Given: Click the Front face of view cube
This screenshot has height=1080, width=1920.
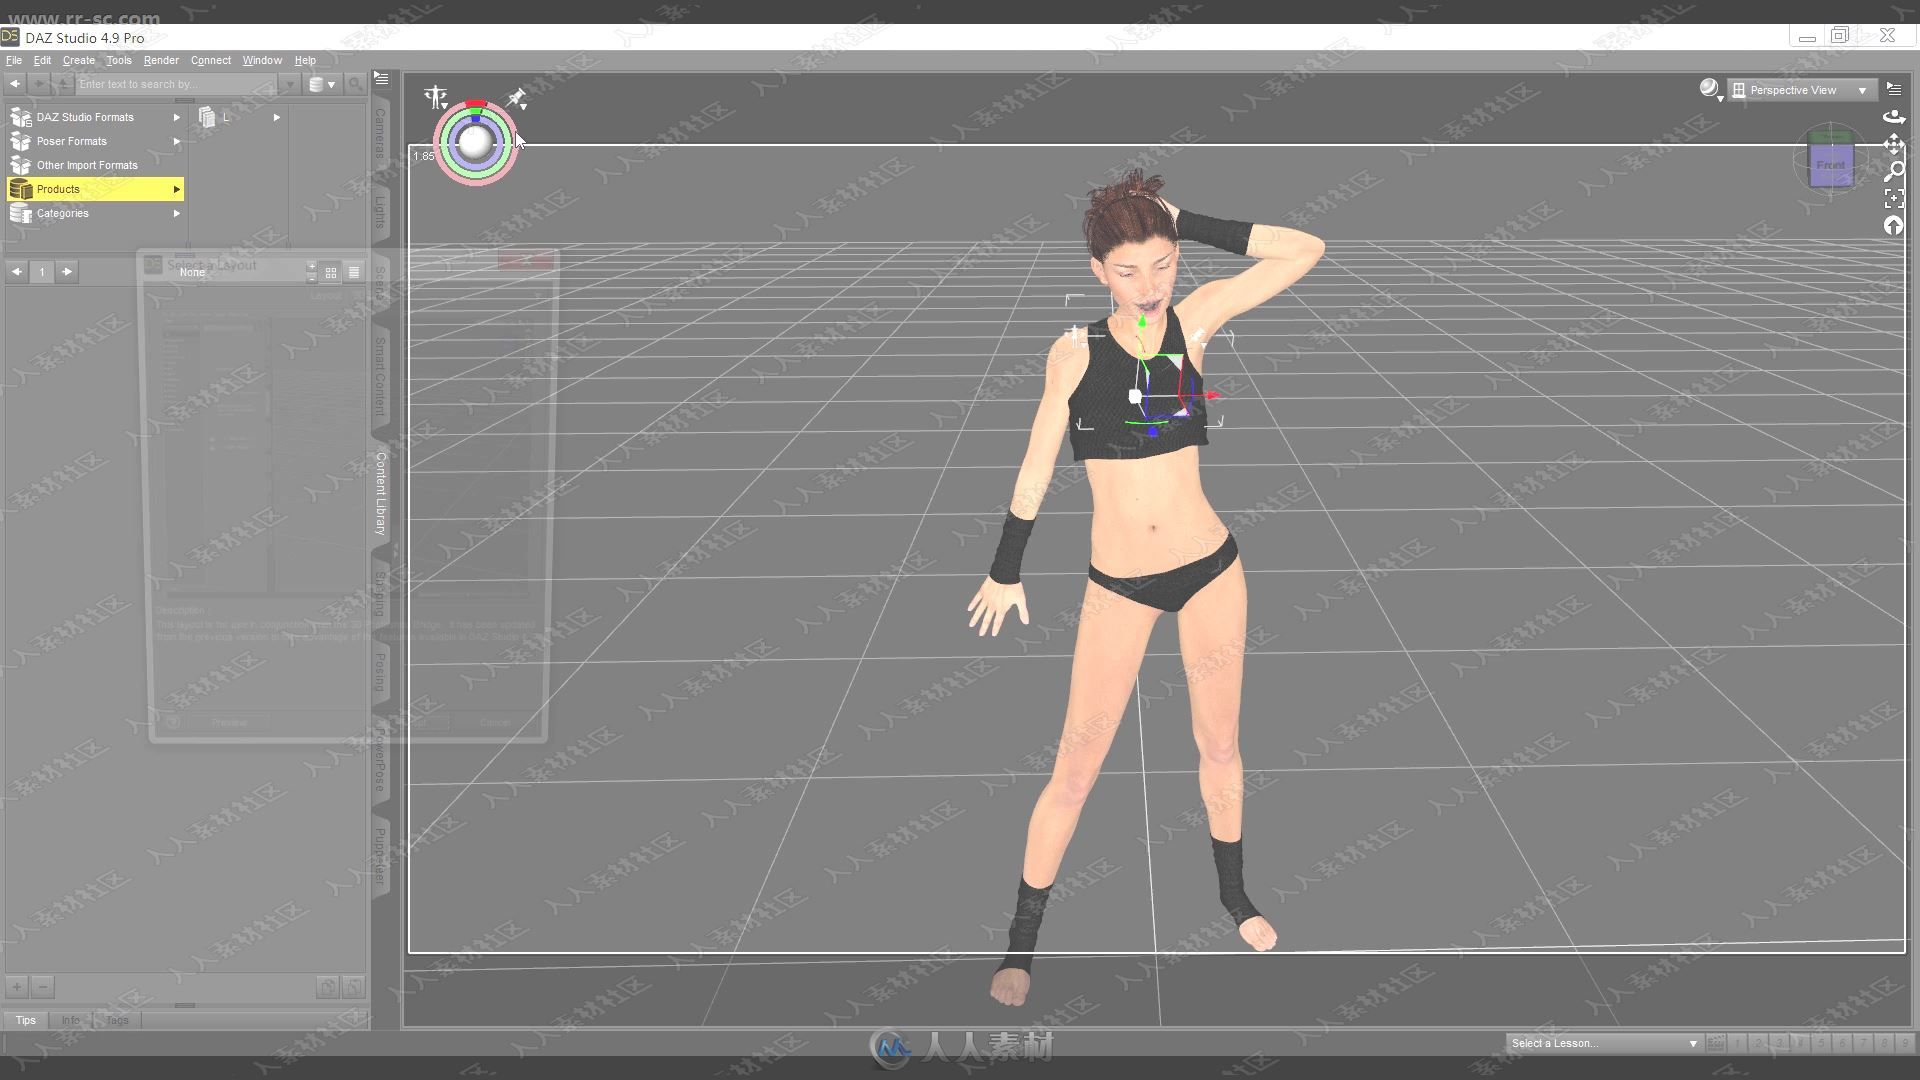Looking at the screenshot, I should (x=1831, y=165).
